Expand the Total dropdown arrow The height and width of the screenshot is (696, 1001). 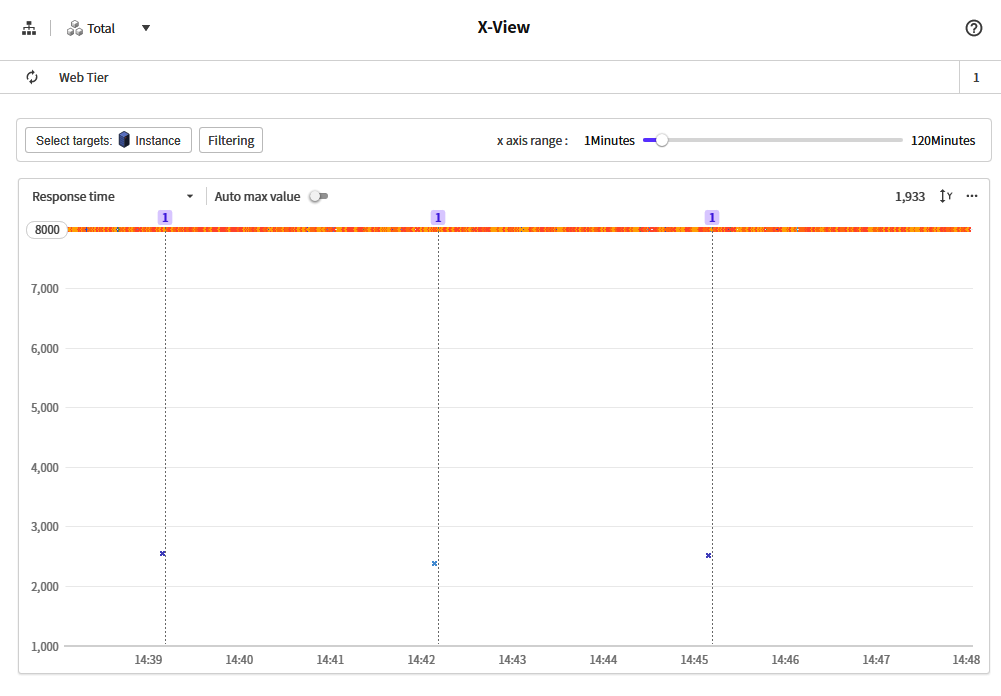pos(146,28)
